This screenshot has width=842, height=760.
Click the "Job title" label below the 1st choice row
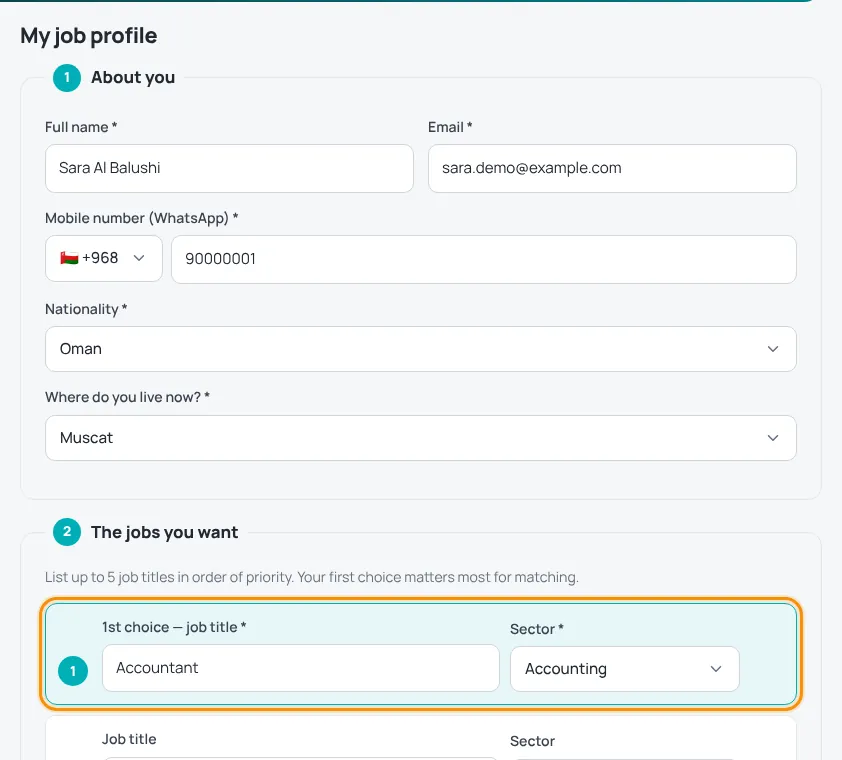tap(129, 740)
